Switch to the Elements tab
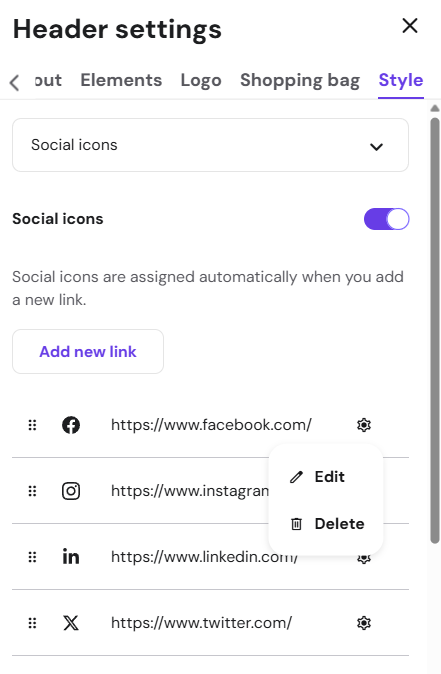Image resolution: width=441 pixels, height=674 pixels. [x=121, y=80]
